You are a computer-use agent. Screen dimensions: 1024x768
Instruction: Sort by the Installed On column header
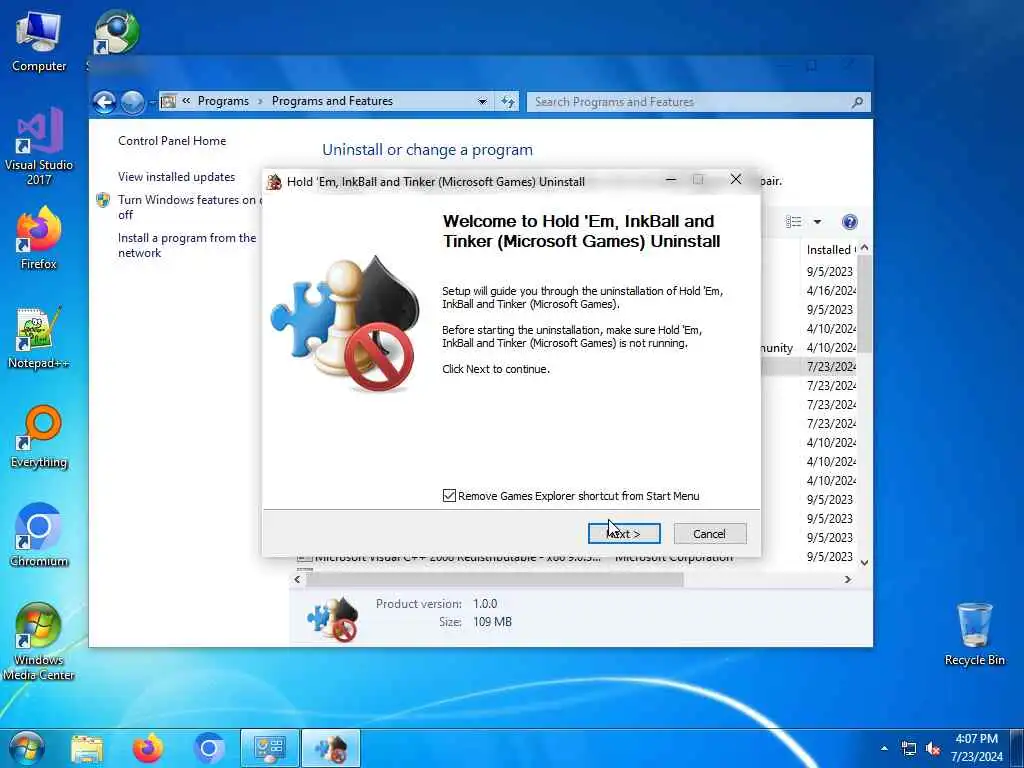[831, 249]
